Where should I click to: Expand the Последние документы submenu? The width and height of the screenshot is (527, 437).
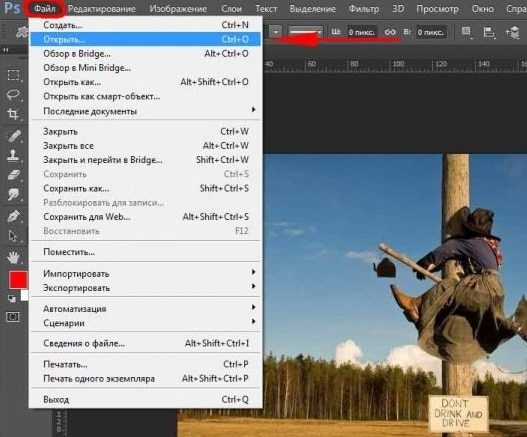(x=146, y=111)
